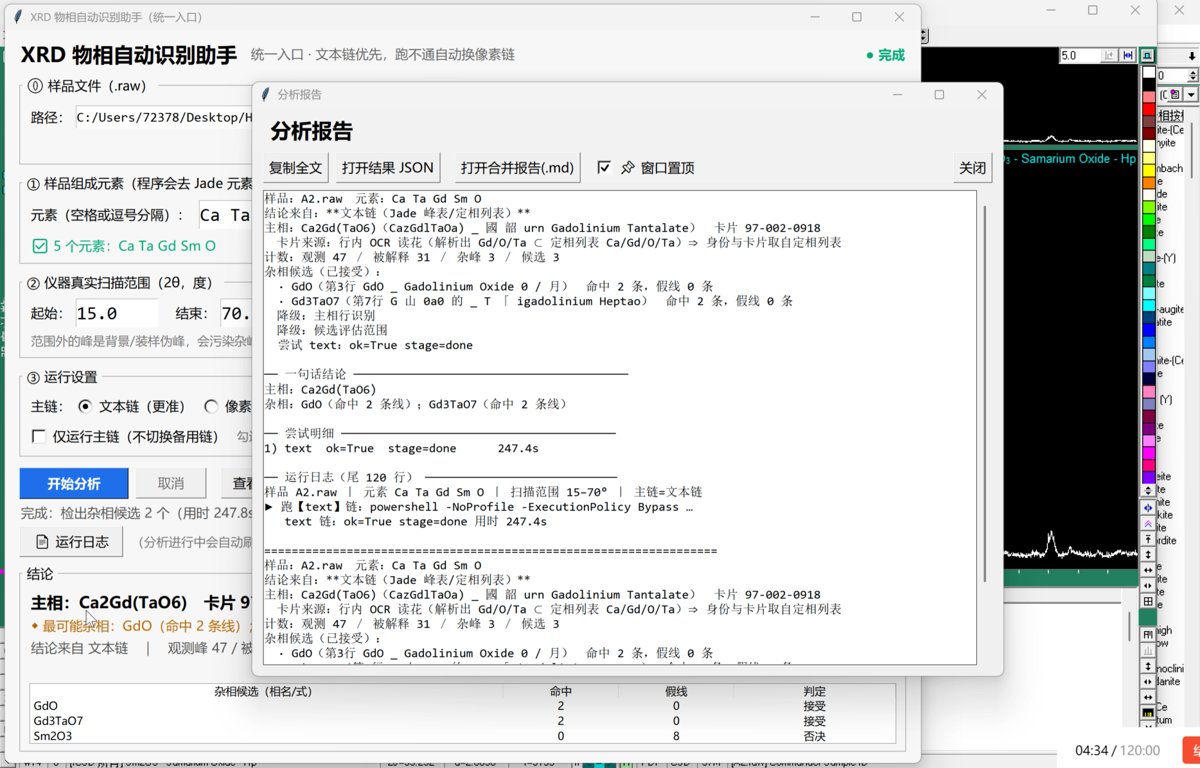Viewport: 1200px width, 768px height.
Task: Click the yellow histogram icon in Jade toolbar
Action: coord(1148,713)
